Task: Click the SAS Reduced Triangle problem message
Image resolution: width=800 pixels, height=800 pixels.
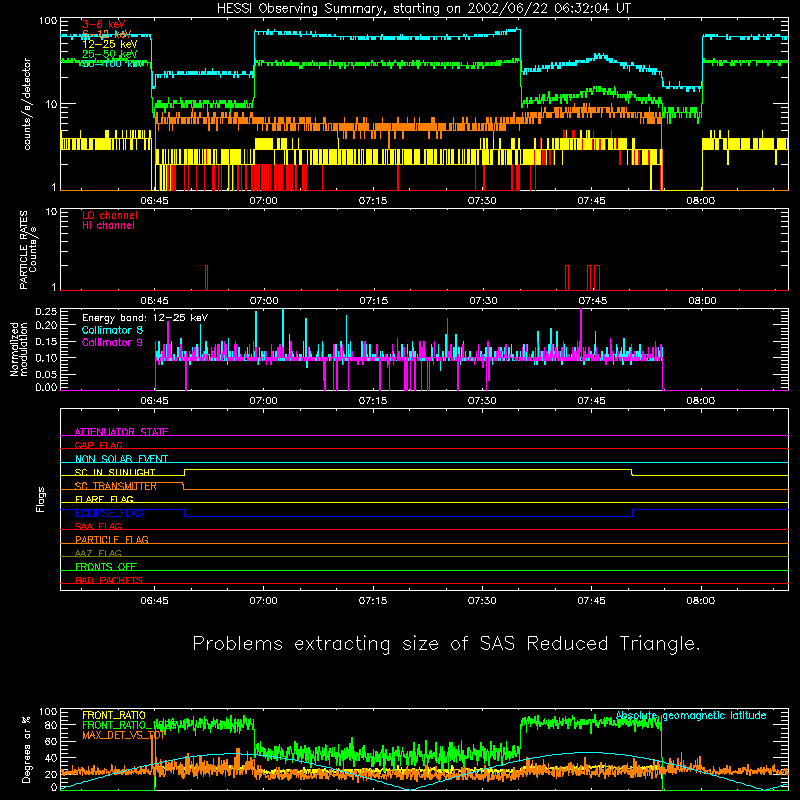Action: tap(446, 644)
